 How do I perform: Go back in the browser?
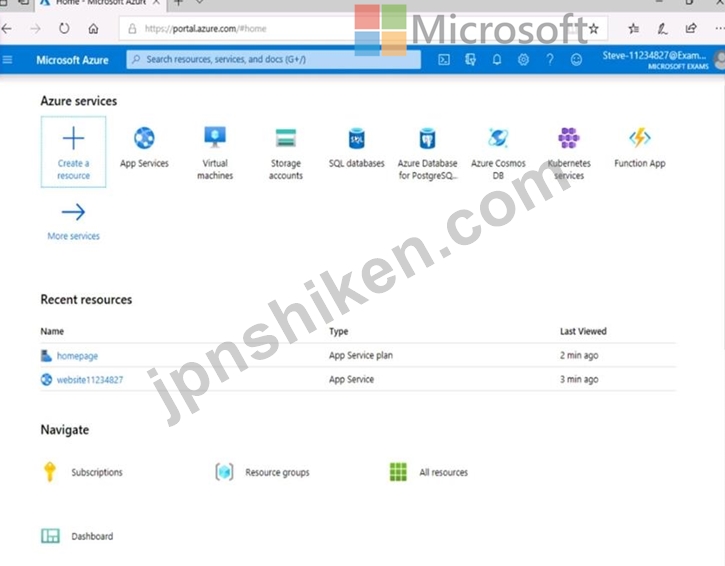(x=6, y=29)
